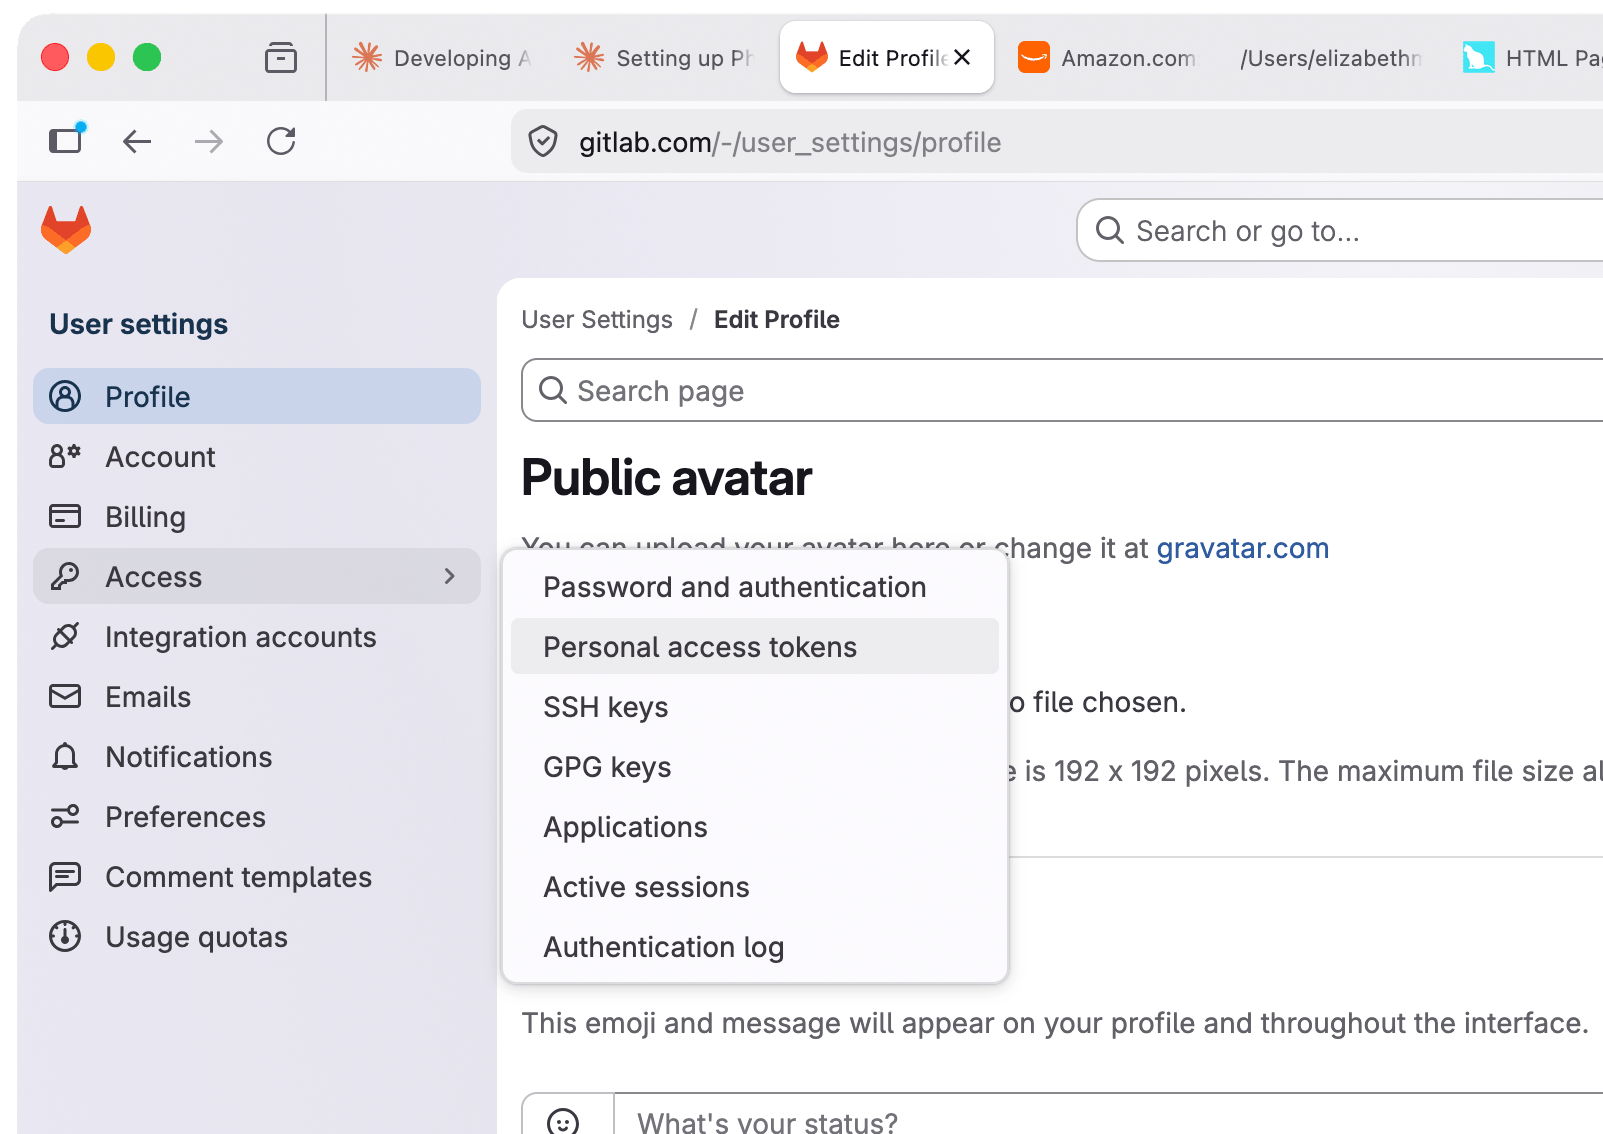Open Applications from Access menu
Image resolution: width=1603 pixels, height=1134 pixels.
point(755,827)
